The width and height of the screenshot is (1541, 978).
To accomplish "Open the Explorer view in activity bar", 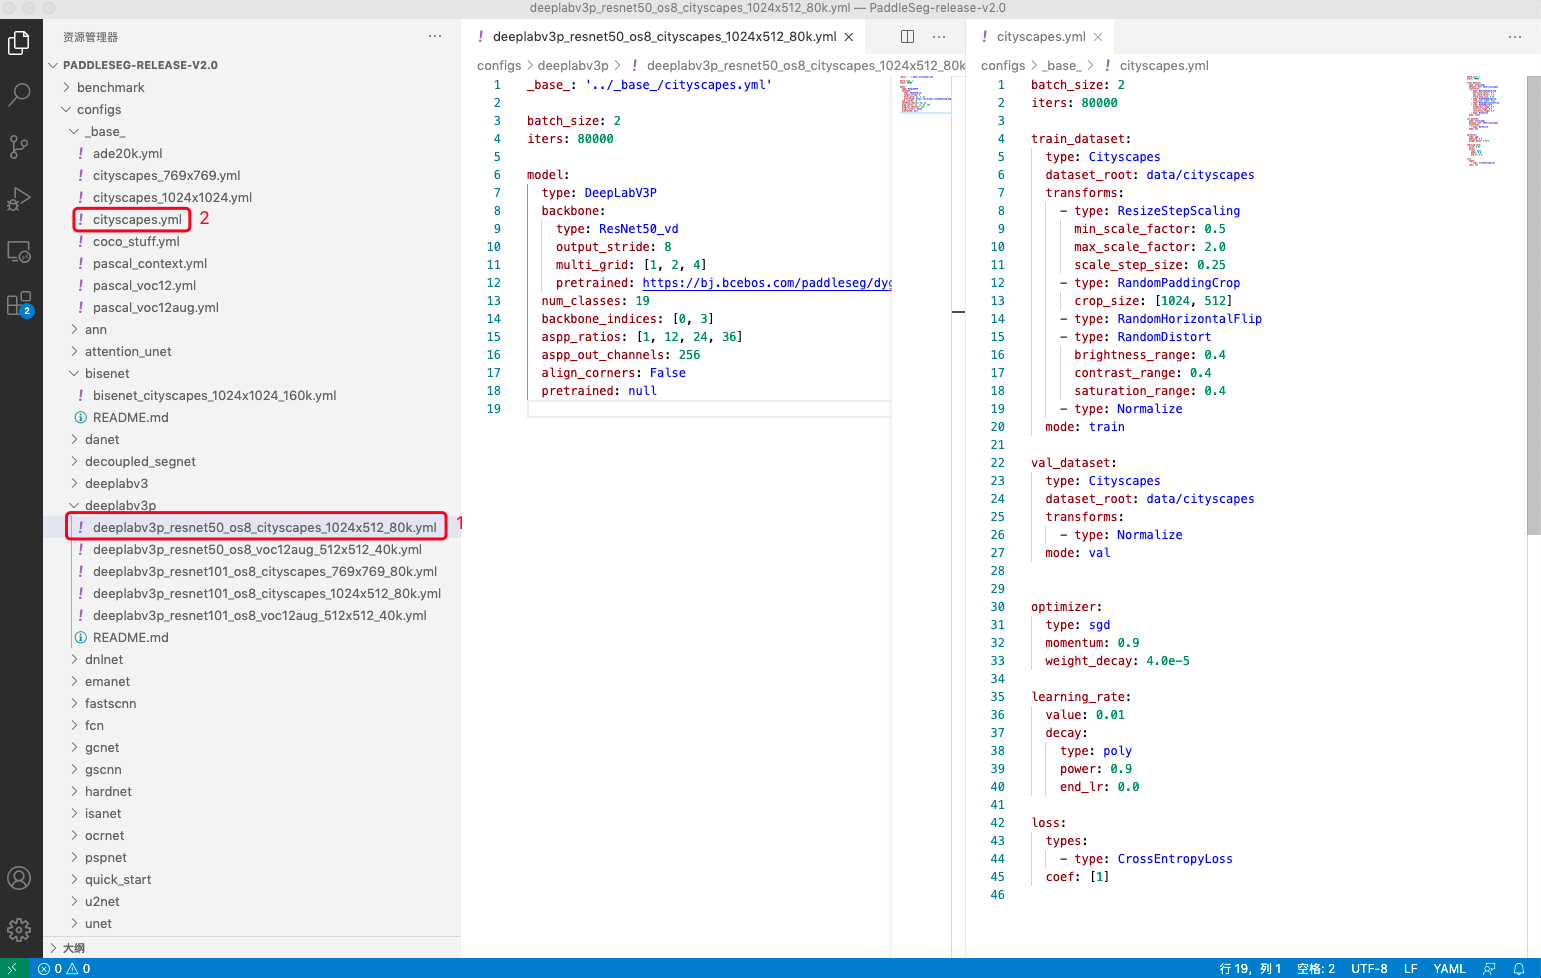I will 19,42.
